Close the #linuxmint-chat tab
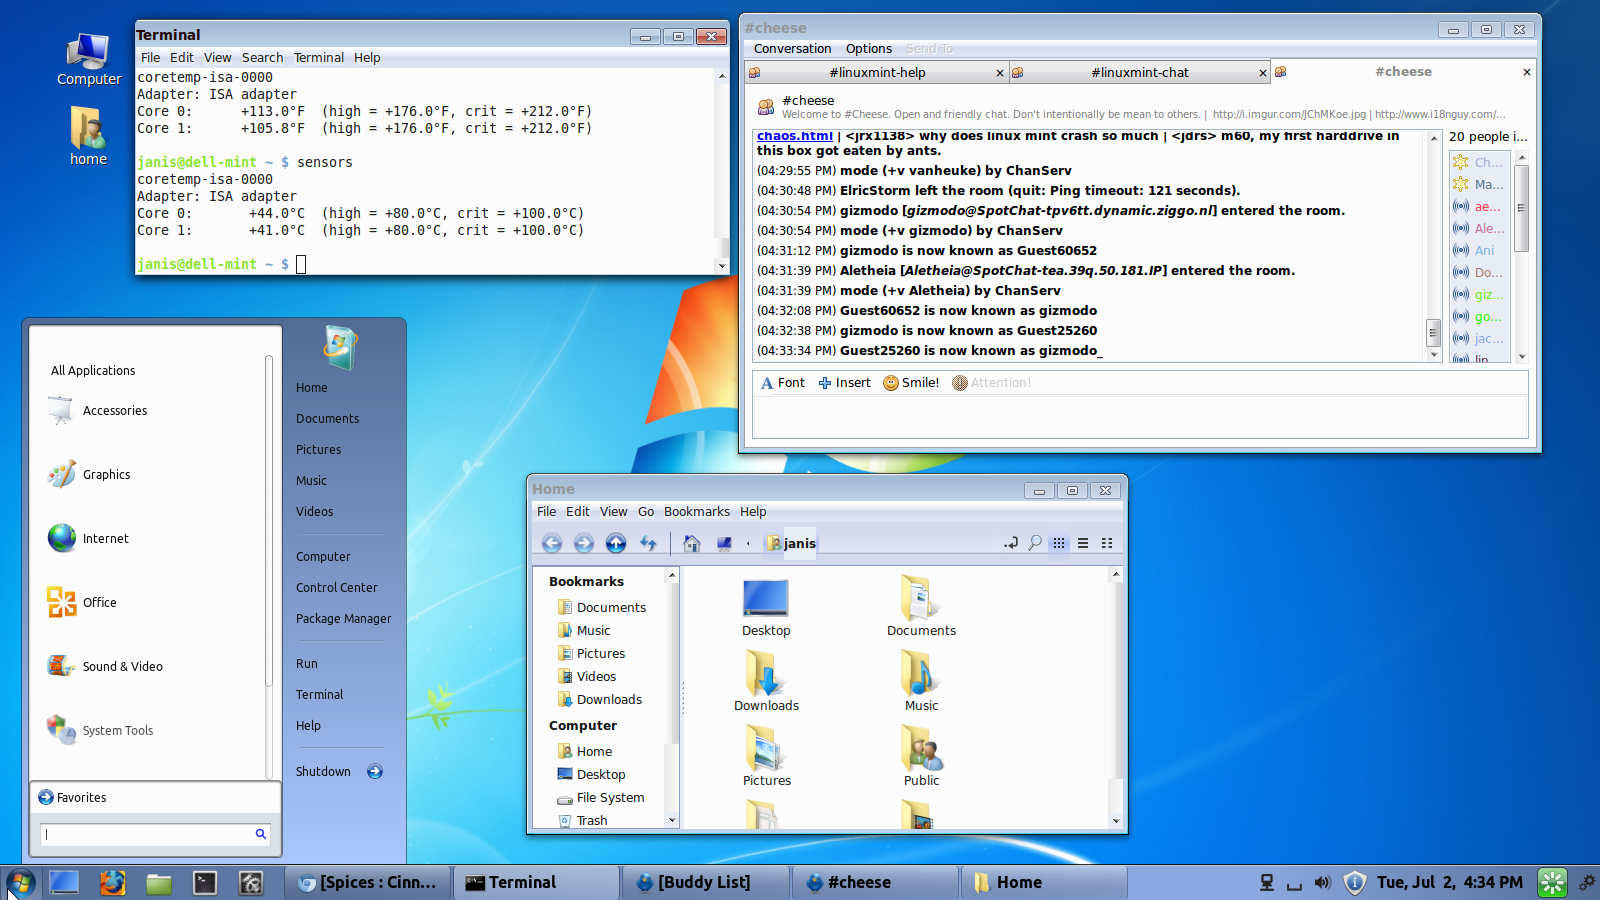Image resolution: width=1600 pixels, height=900 pixels. [1262, 73]
